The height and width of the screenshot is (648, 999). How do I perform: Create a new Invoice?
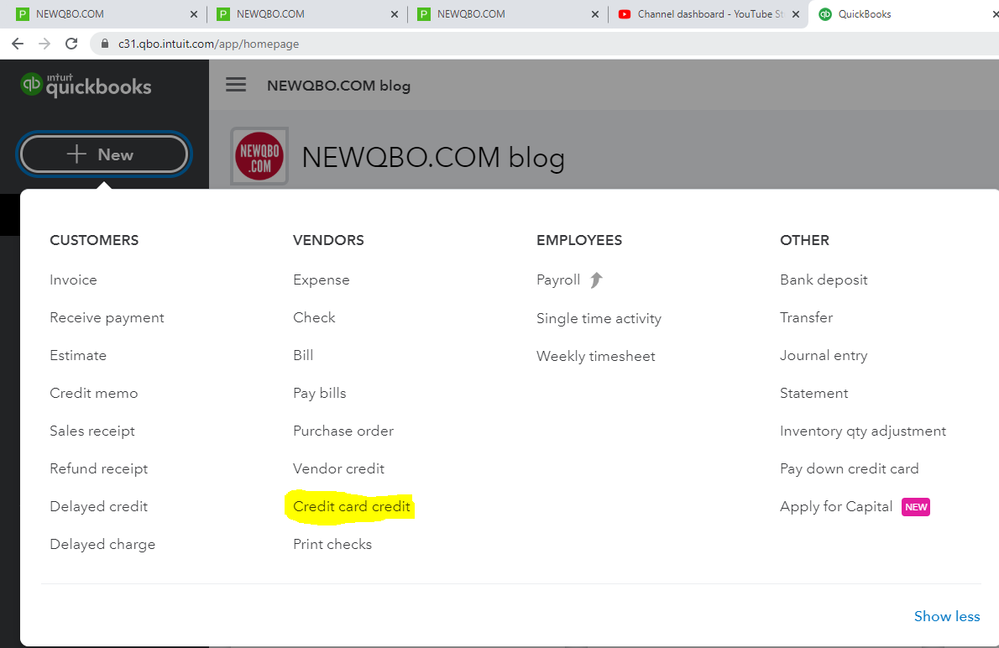(x=73, y=280)
